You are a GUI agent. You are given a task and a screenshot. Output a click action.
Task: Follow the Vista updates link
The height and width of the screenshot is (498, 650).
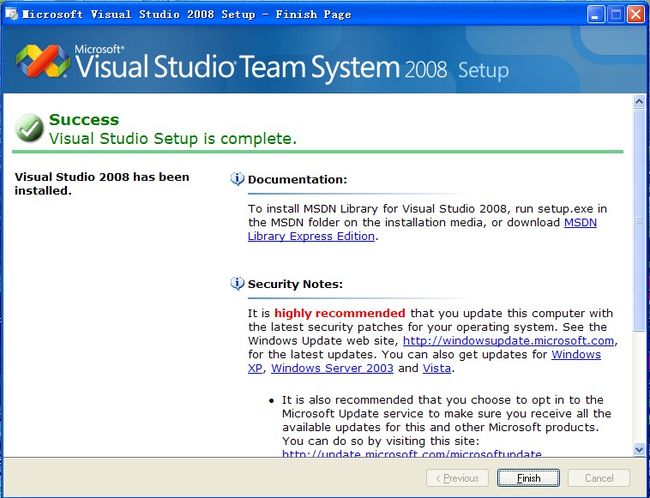click(437, 368)
